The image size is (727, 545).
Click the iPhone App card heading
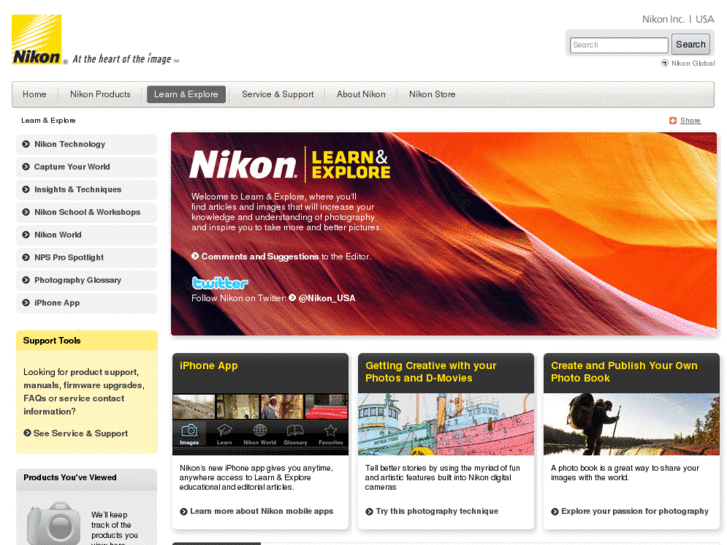click(x=209, y=365)
